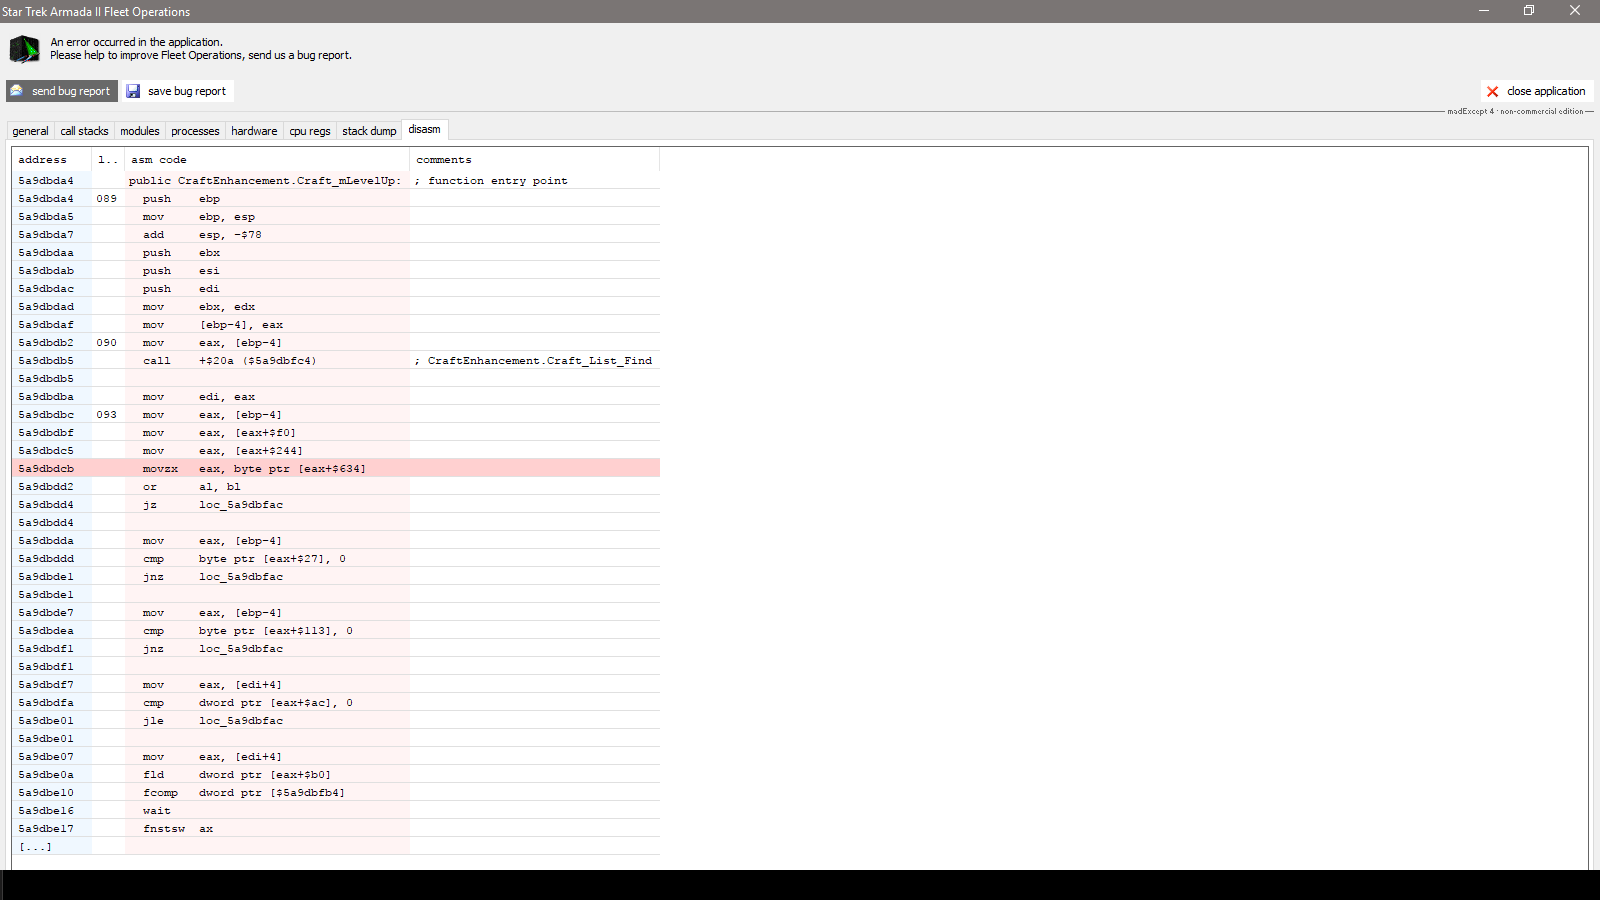The image size is (1600, 900).
Task: Select the jz loc_5a9dbfac row
Action: 336,505
